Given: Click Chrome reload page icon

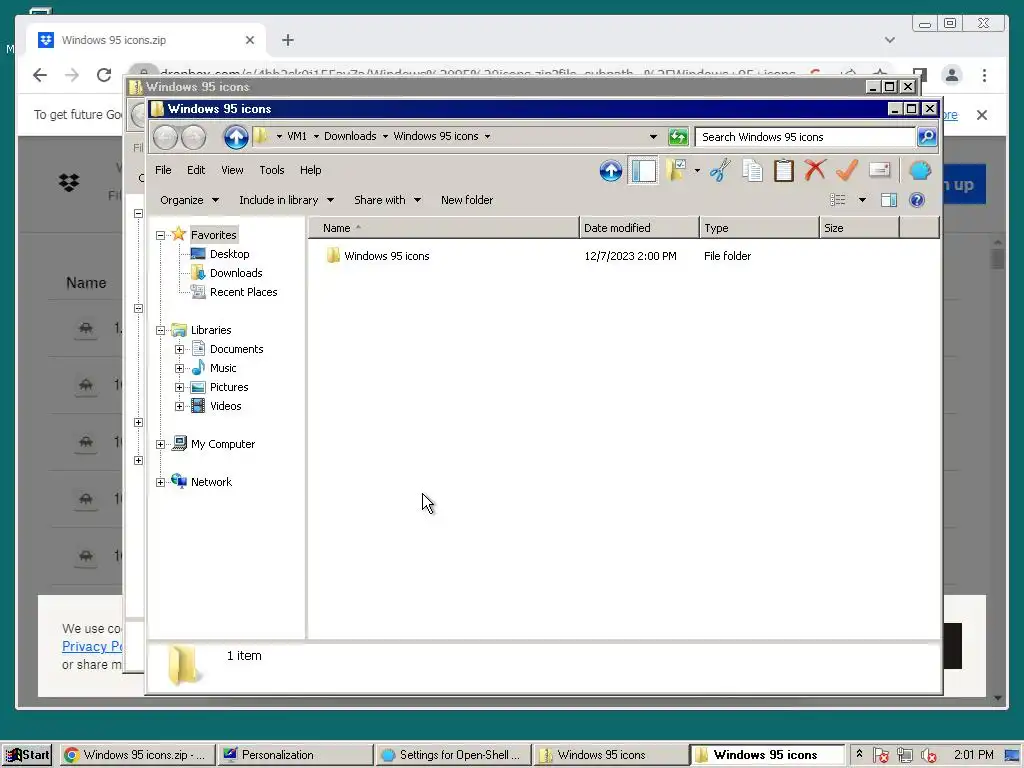Looking at the screenshot, I should [x=104, y=75].
